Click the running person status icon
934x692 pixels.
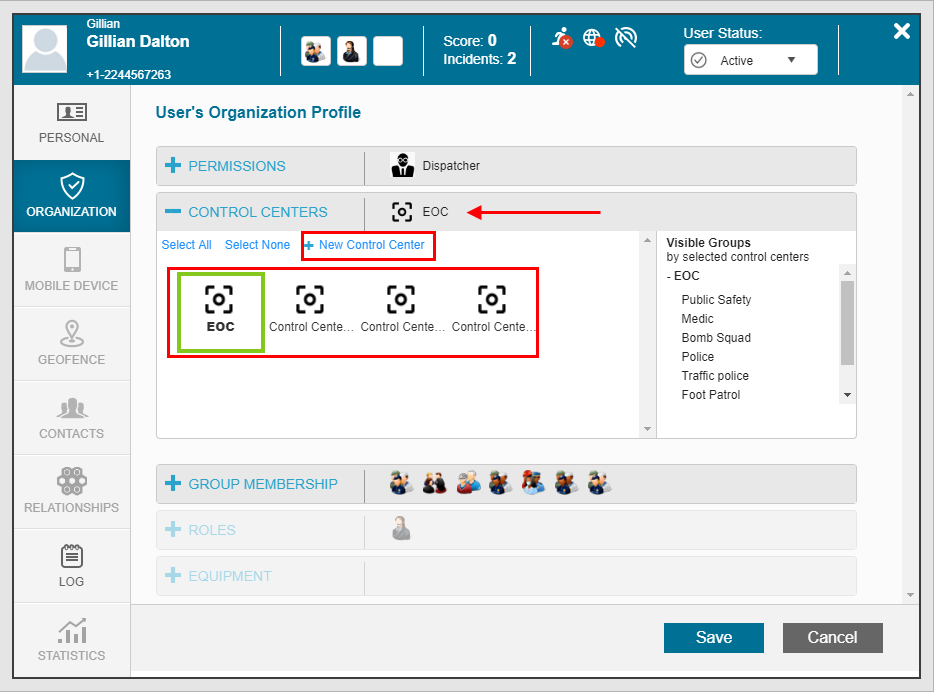[562, 38]
